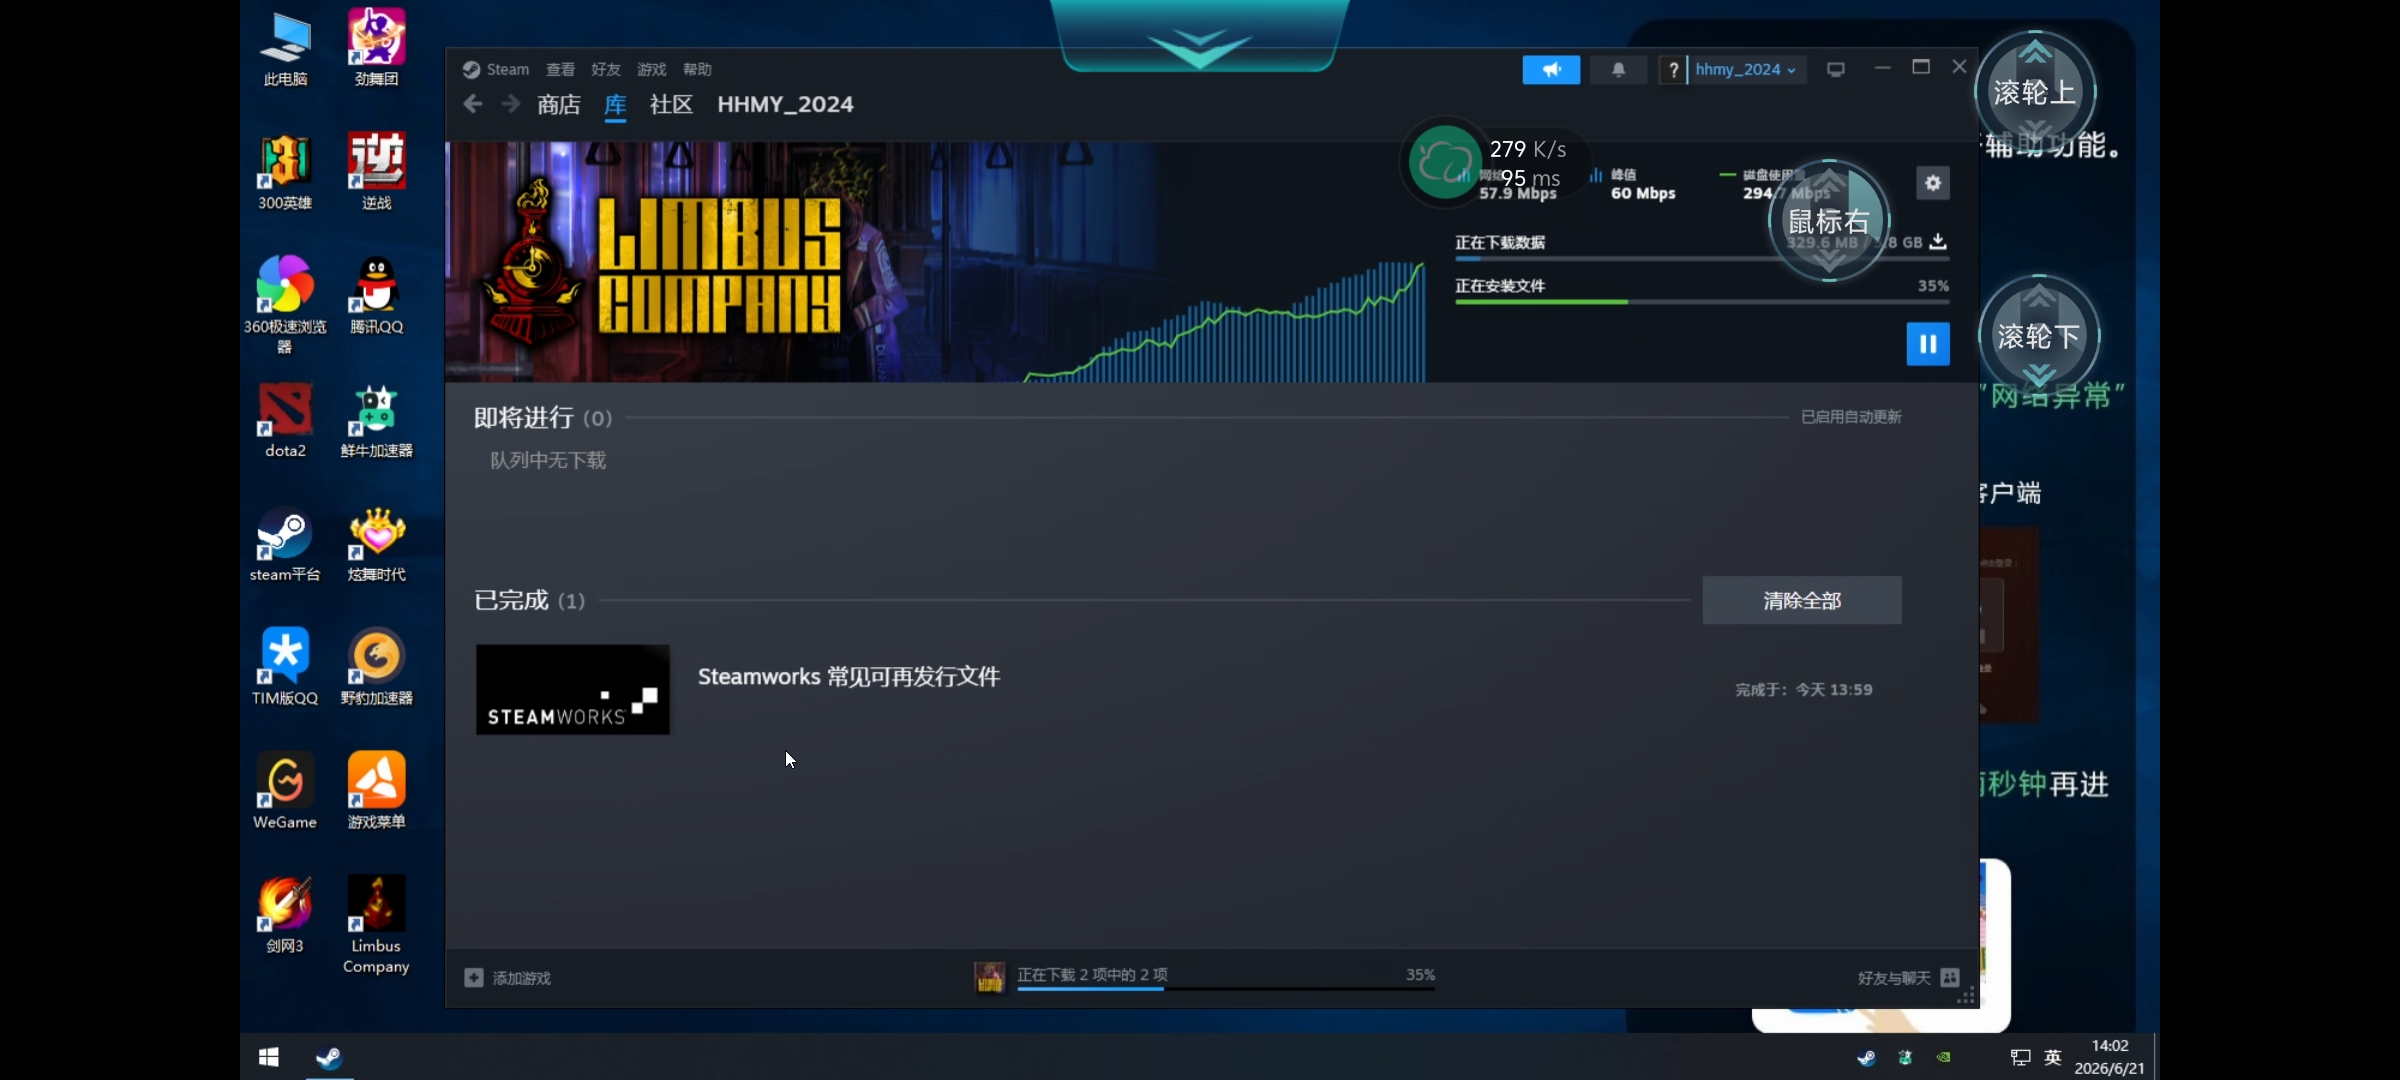
Task: Open dota2 desktop shortcut
Action: pyautogui.click(x=285, y=420)
